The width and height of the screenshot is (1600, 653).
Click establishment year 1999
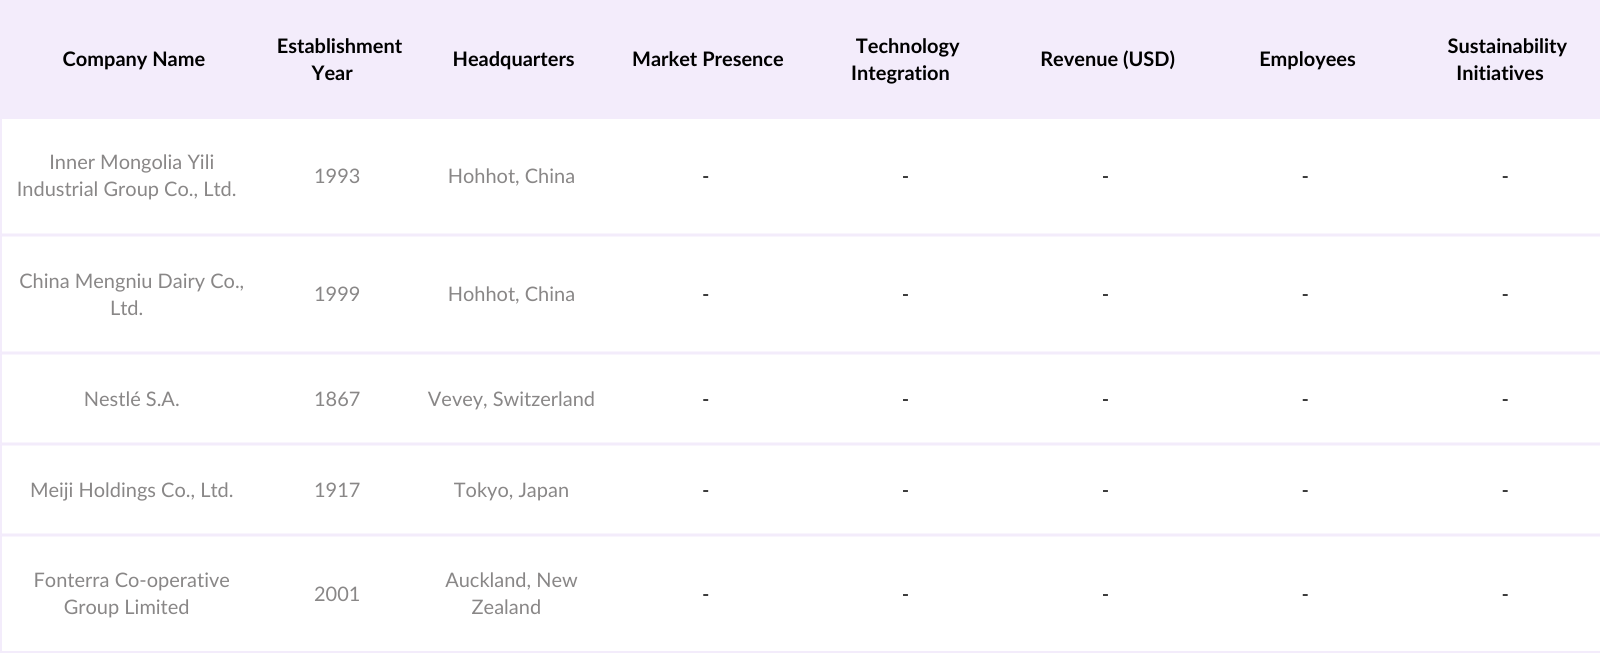coord(337,294)
